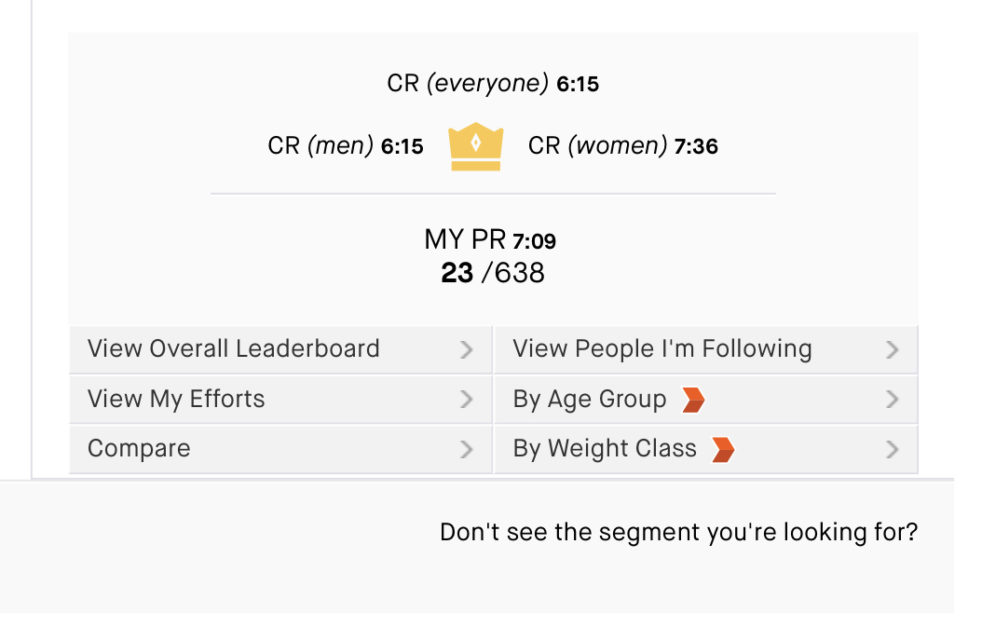
Task: Choose the Compare label
Action: [x=139, y=449]
